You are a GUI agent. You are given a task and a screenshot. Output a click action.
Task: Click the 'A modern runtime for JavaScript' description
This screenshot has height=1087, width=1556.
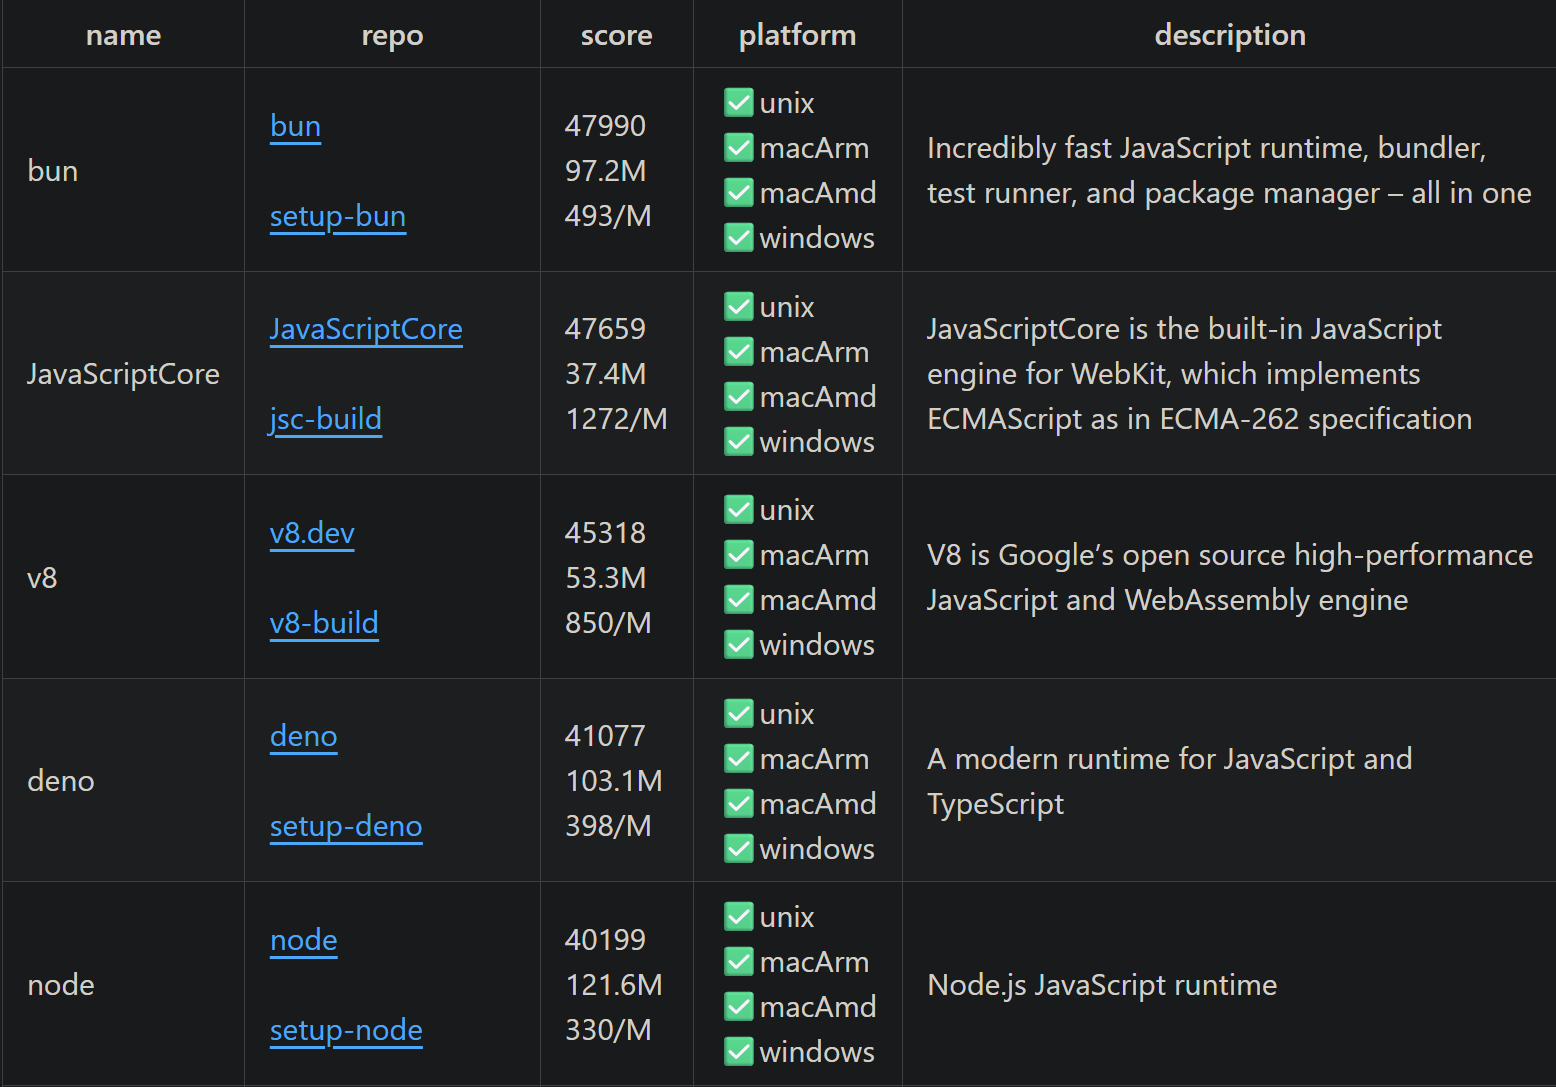[x=1169, y=781]
